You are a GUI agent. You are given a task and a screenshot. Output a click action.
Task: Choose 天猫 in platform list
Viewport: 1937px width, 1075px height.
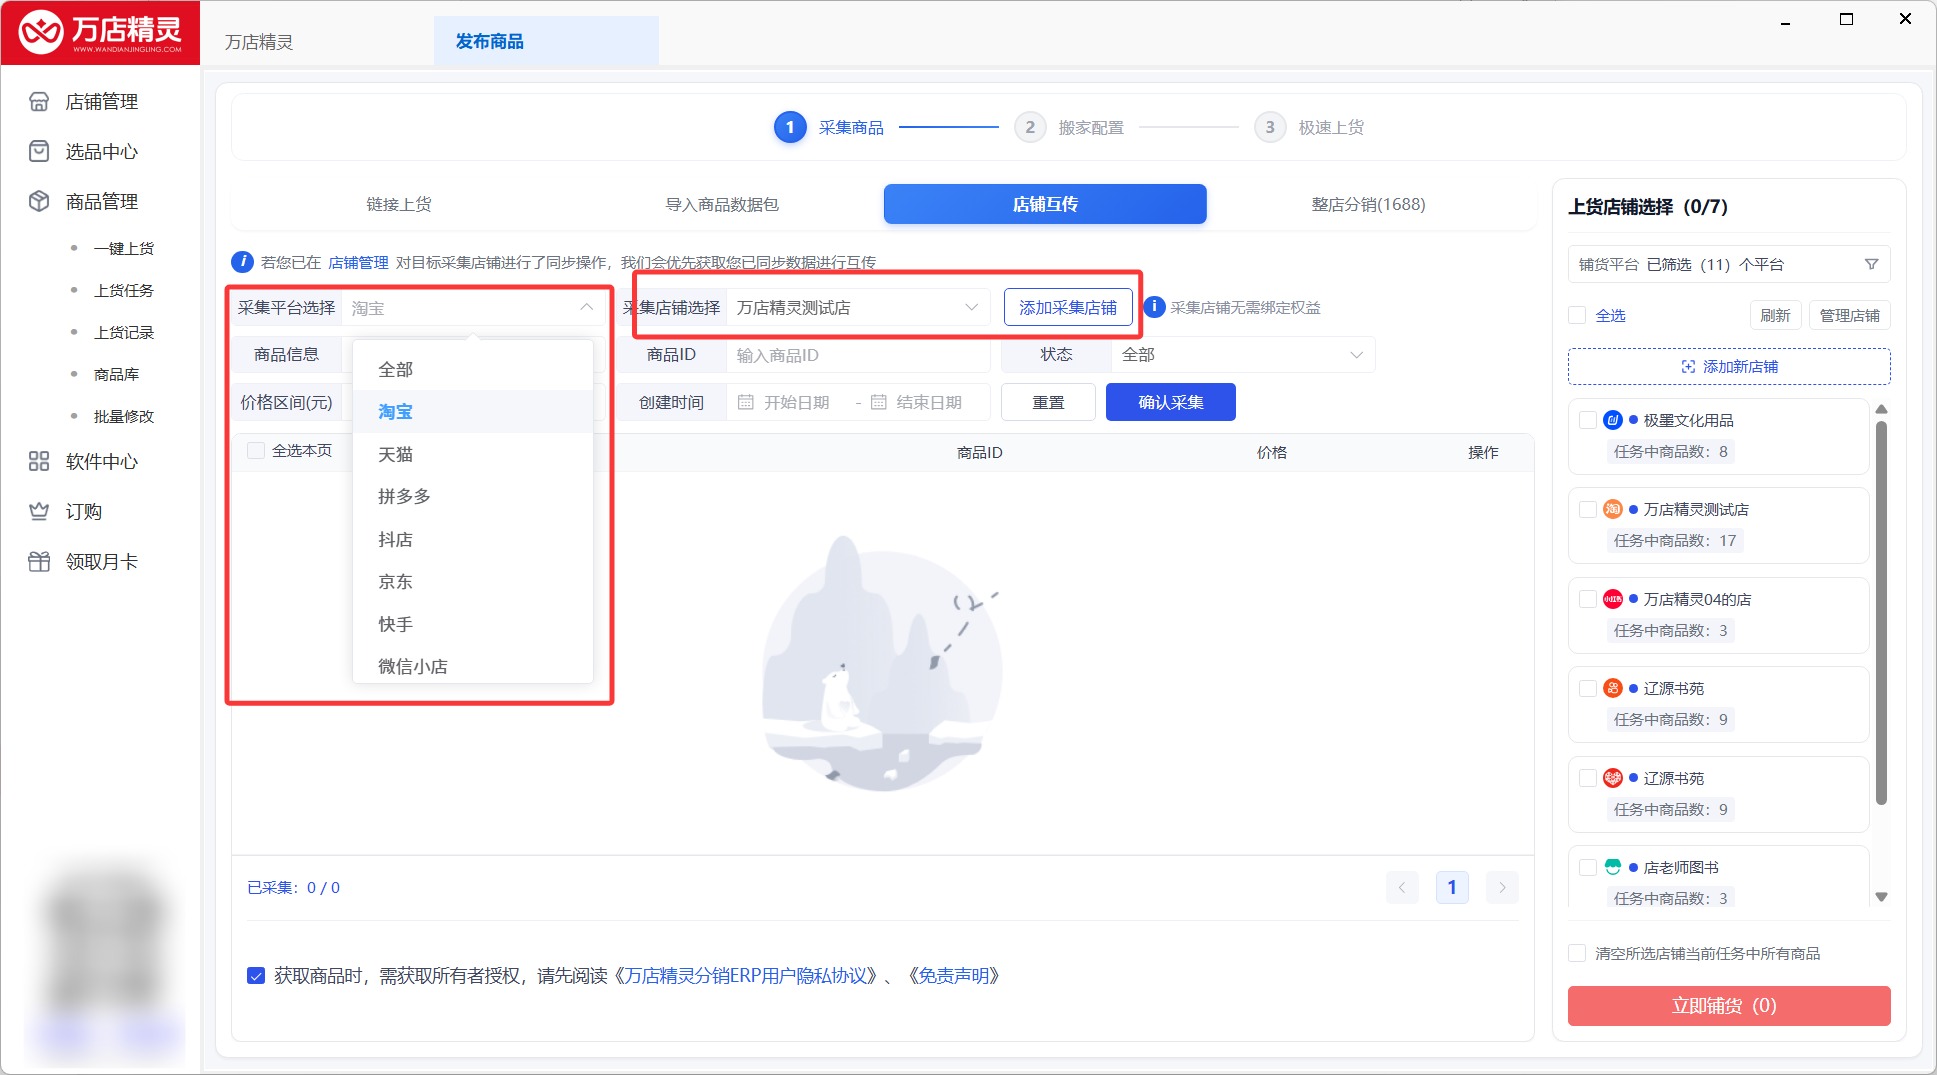click(473, 454)
